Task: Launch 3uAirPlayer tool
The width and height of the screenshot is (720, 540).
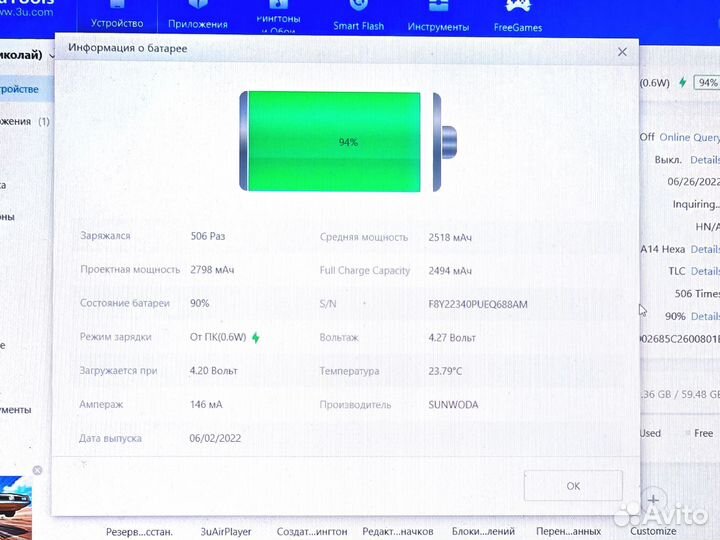Action: 226,532
